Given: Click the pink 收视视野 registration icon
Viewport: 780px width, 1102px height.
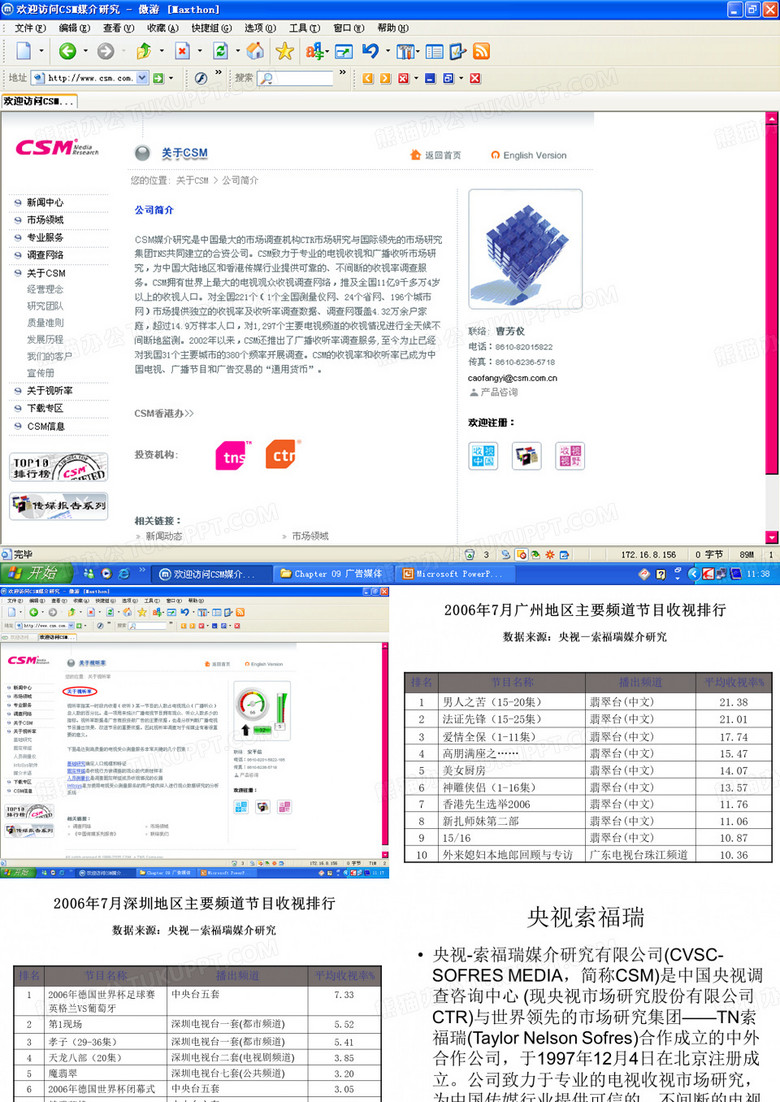Looking at the screenshot, I should click(x=570, y=456).
